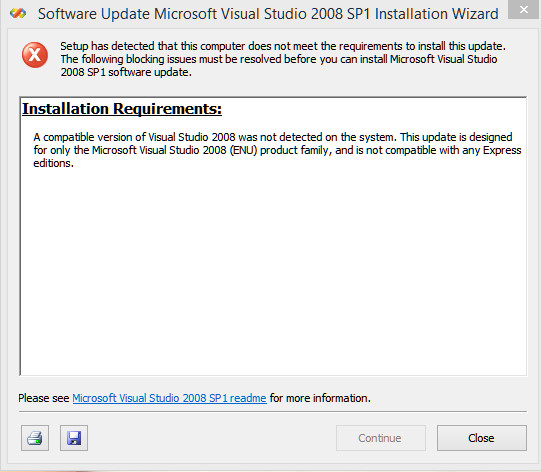Viewport: 541px width, 472px height.
Task: Open the Microsoft Visual Studio 2008 SP1 readme link
Action: click(x=169, y=398)
